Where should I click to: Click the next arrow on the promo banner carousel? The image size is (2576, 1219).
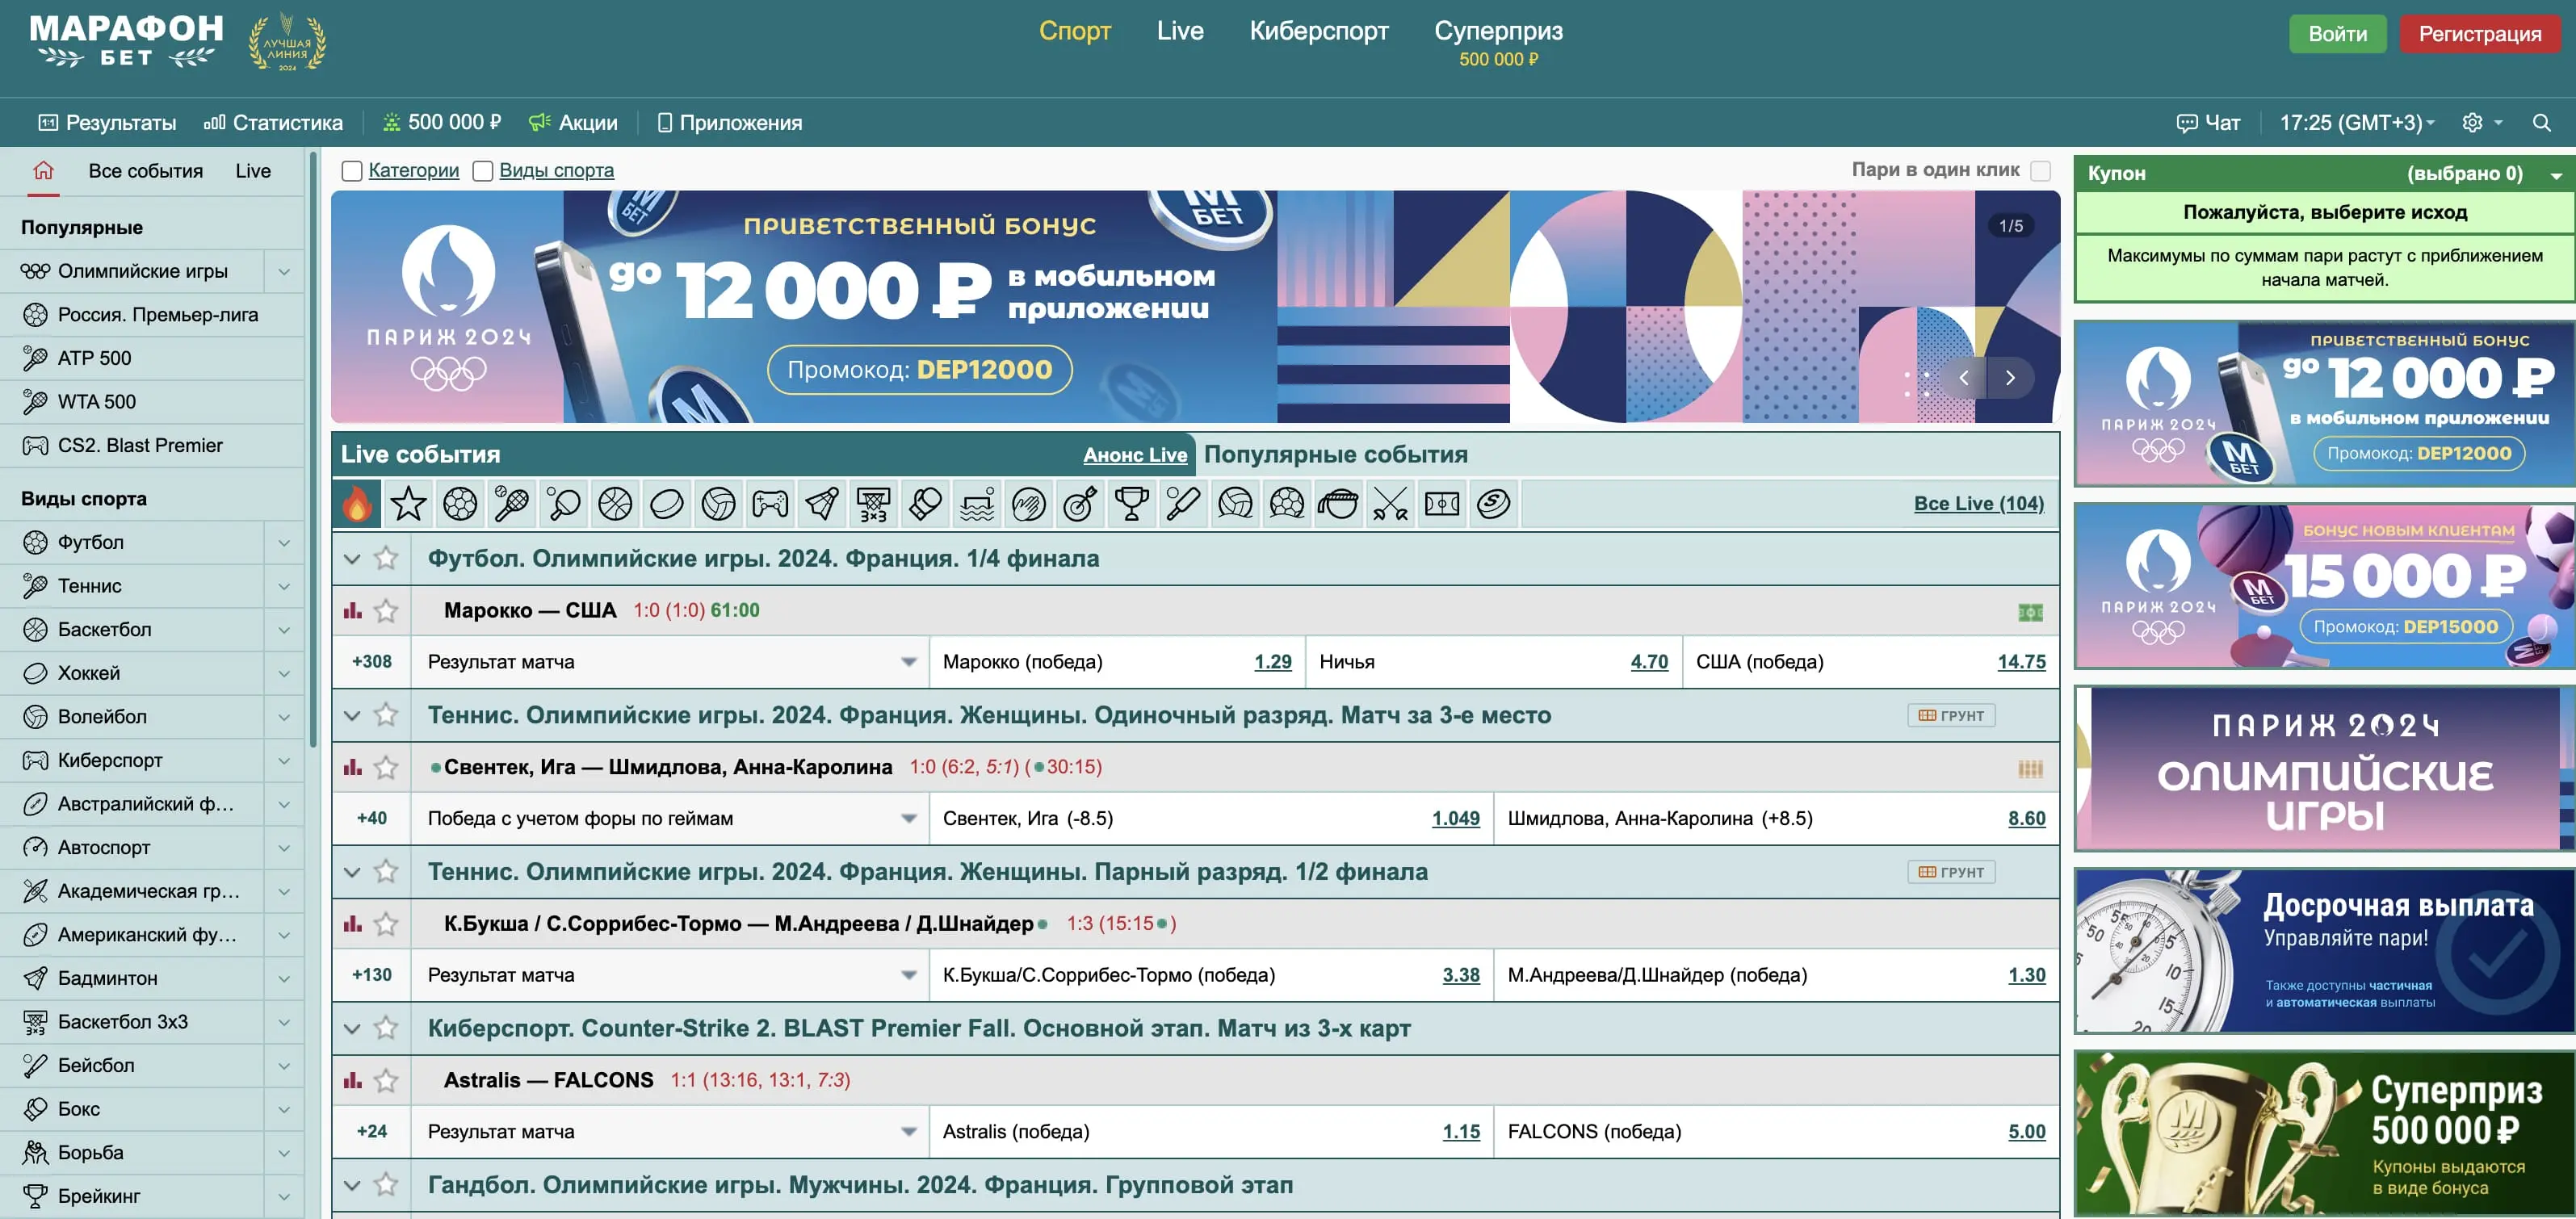(2010, 378)
